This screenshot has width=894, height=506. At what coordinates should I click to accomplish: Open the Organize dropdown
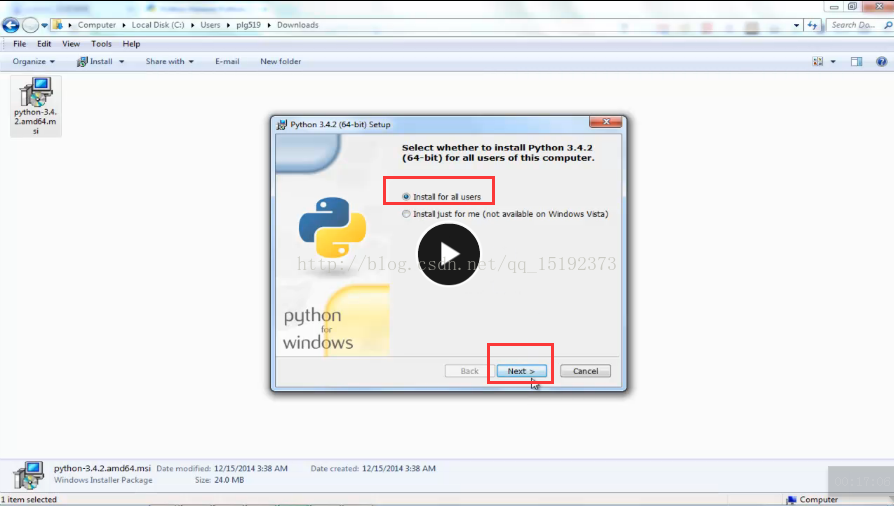[34, 62]
